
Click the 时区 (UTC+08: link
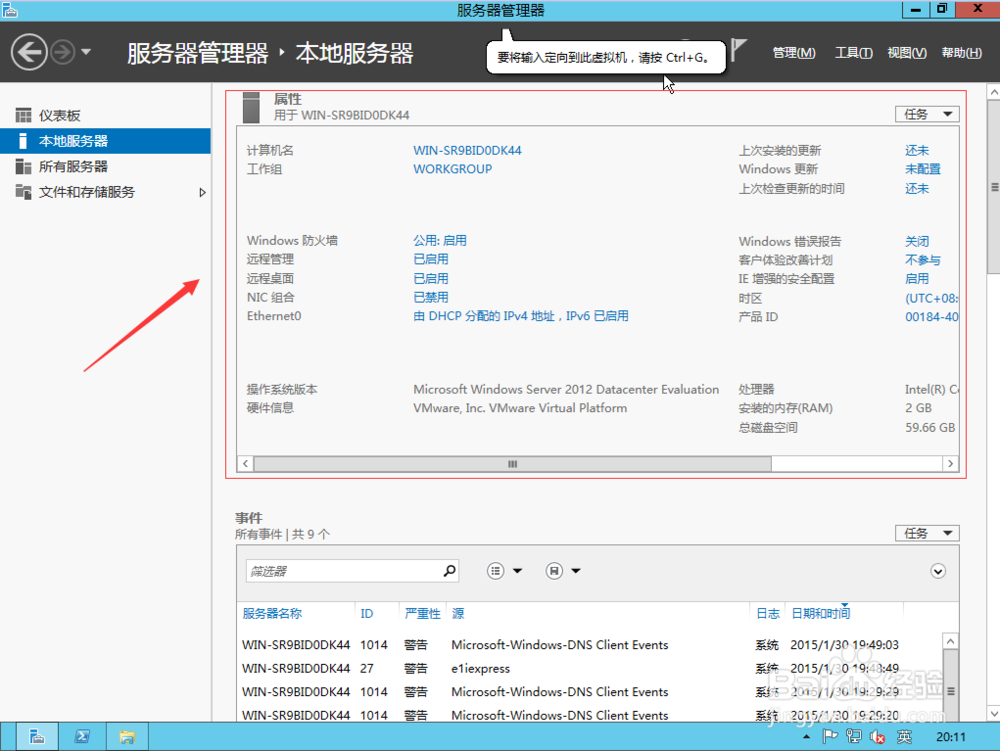pyautogui.click(x=931, y=298)
